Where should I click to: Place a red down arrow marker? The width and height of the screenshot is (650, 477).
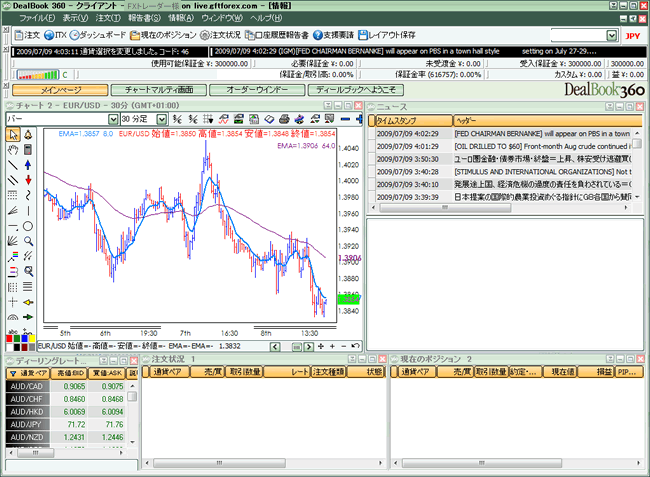pyautogui.click(x=28, y=180)
